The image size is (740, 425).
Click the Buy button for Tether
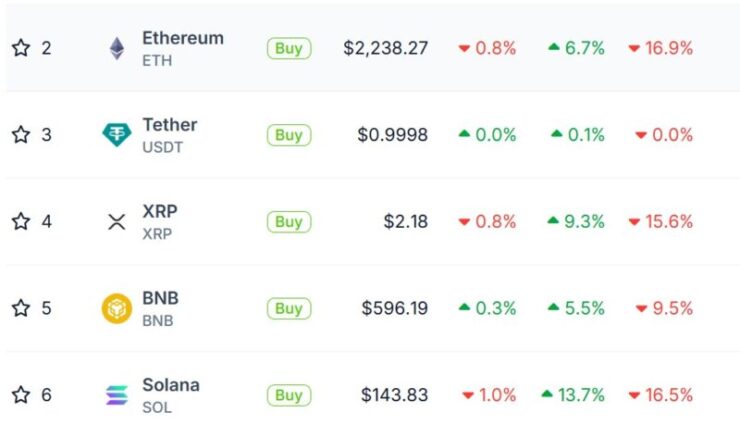click(x=289, y=135)
